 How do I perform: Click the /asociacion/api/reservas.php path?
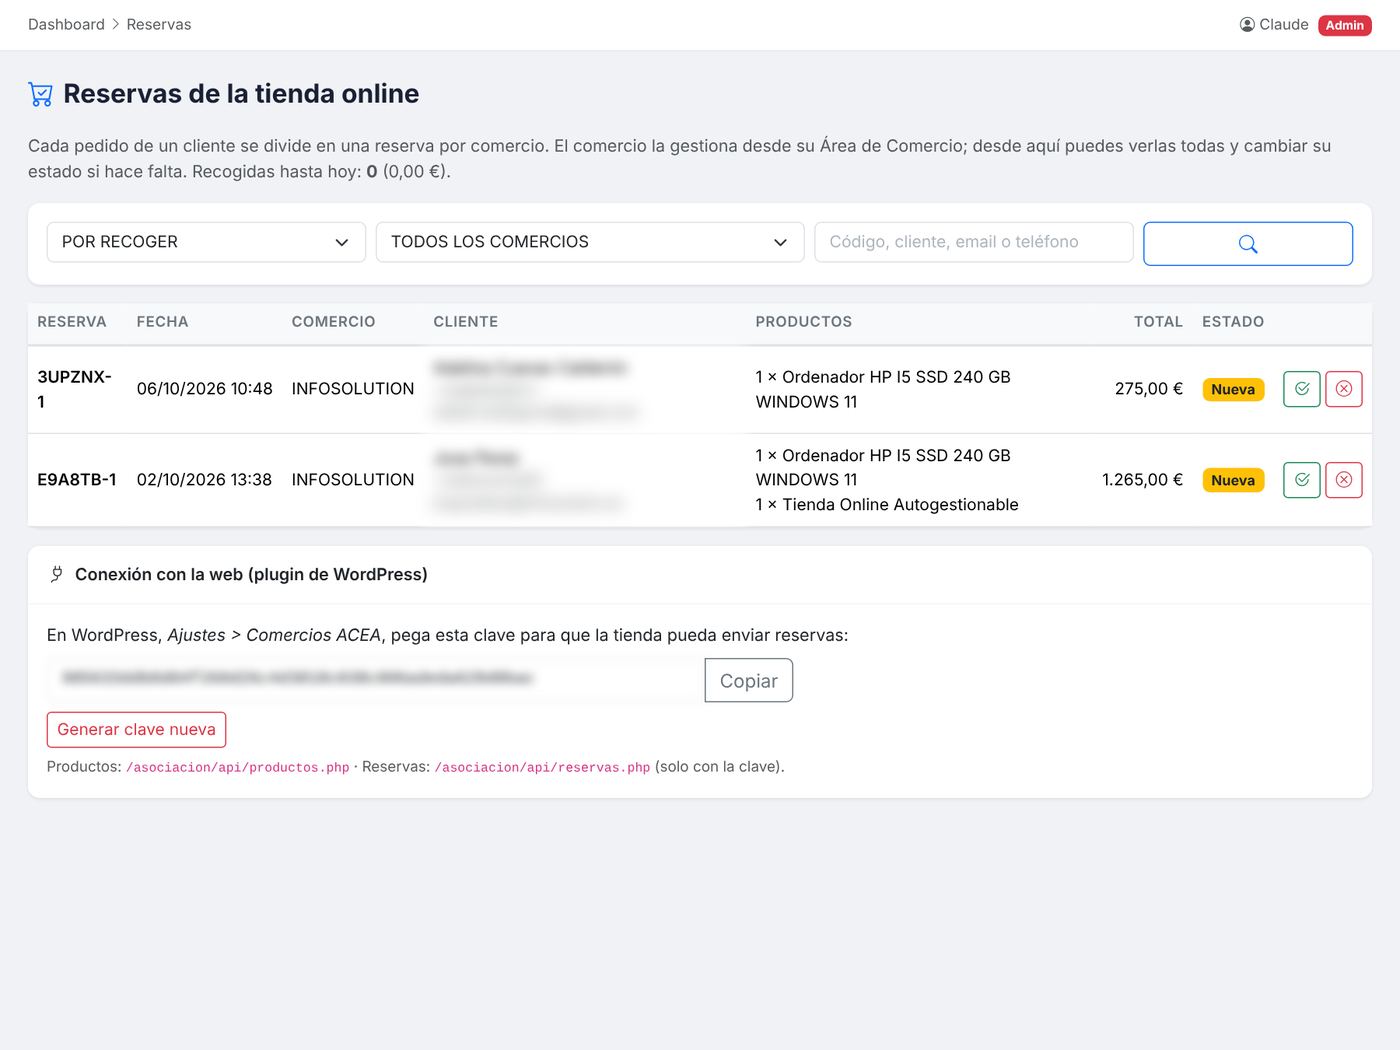[x=543, y=768]
